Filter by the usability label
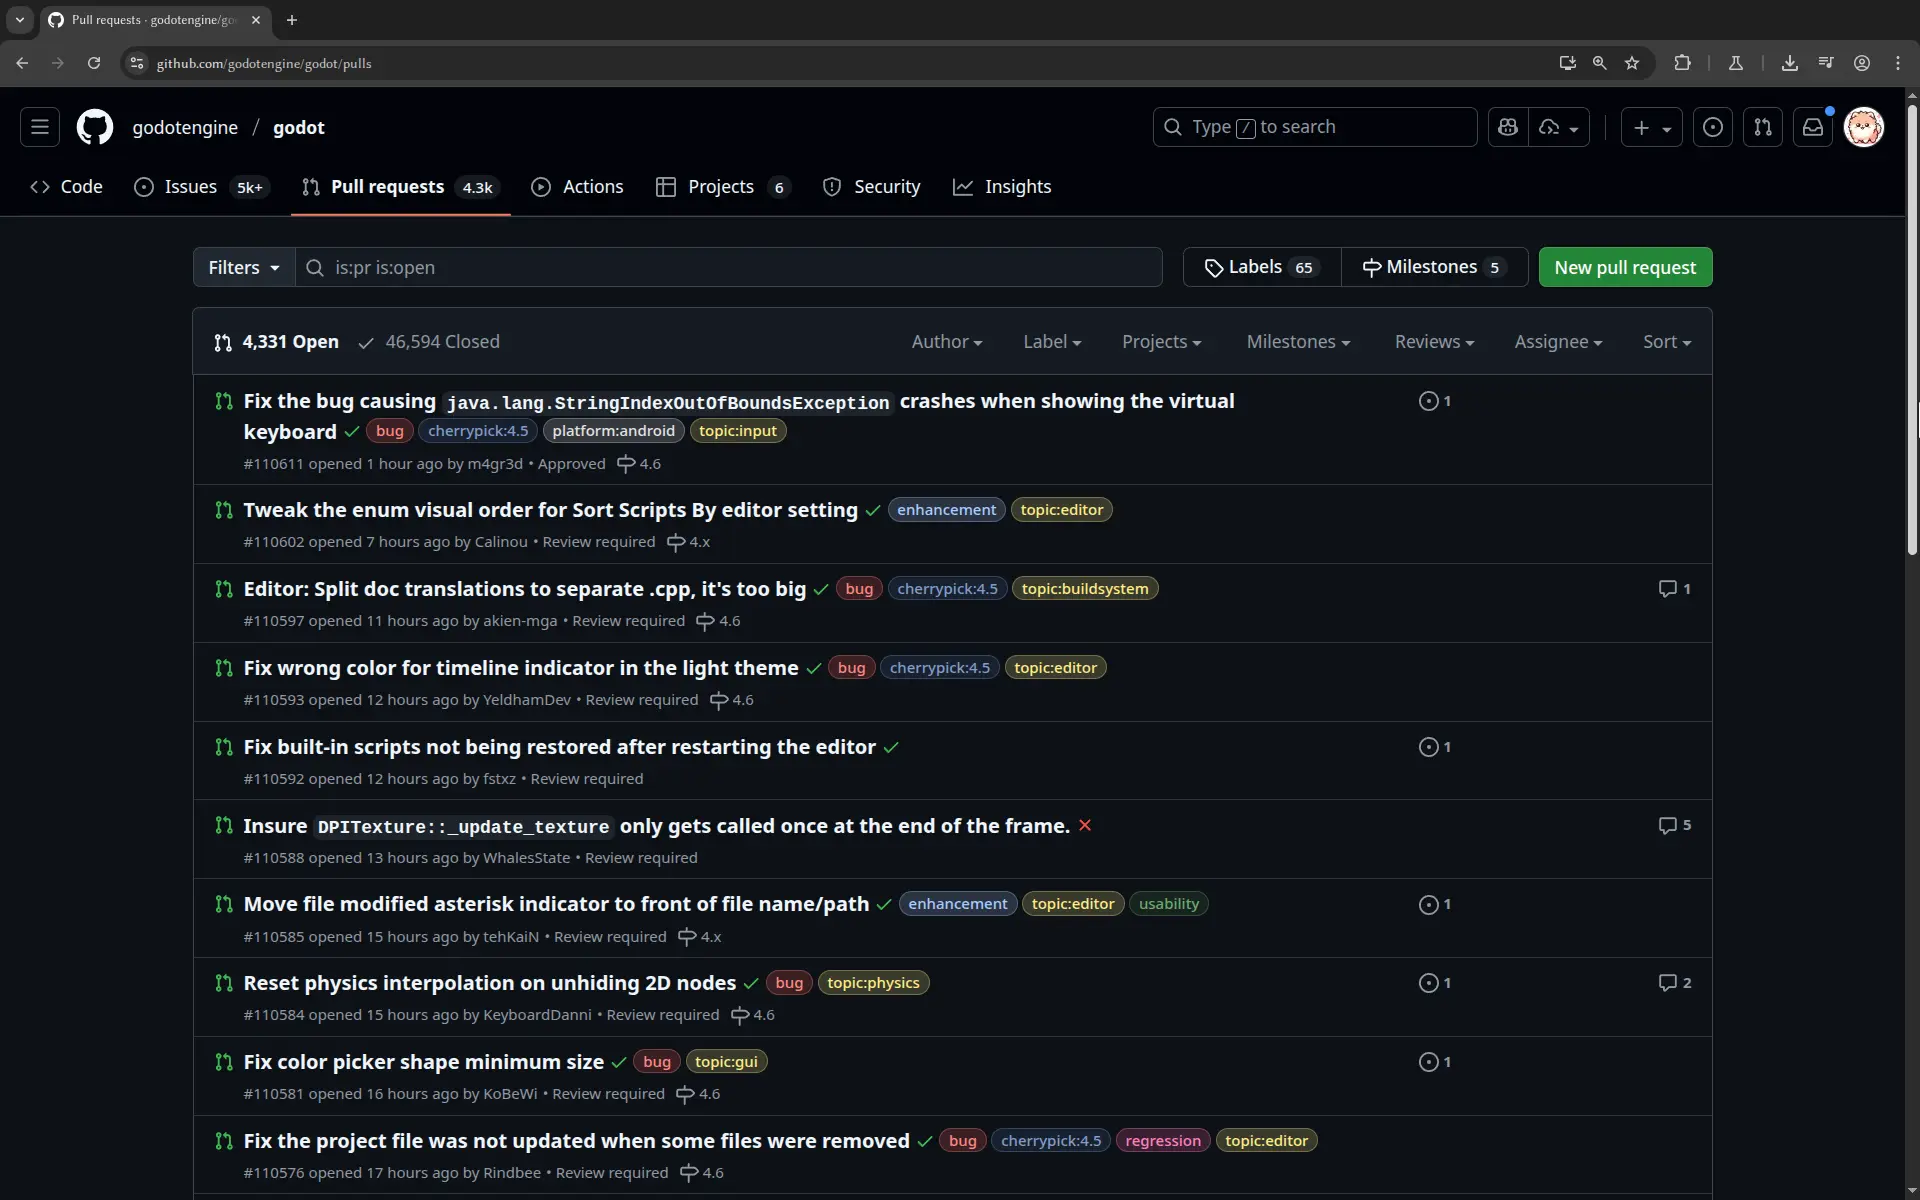Image resolution: width=1920 pixels, height=1200 pixels. [x=1169, y=904]
